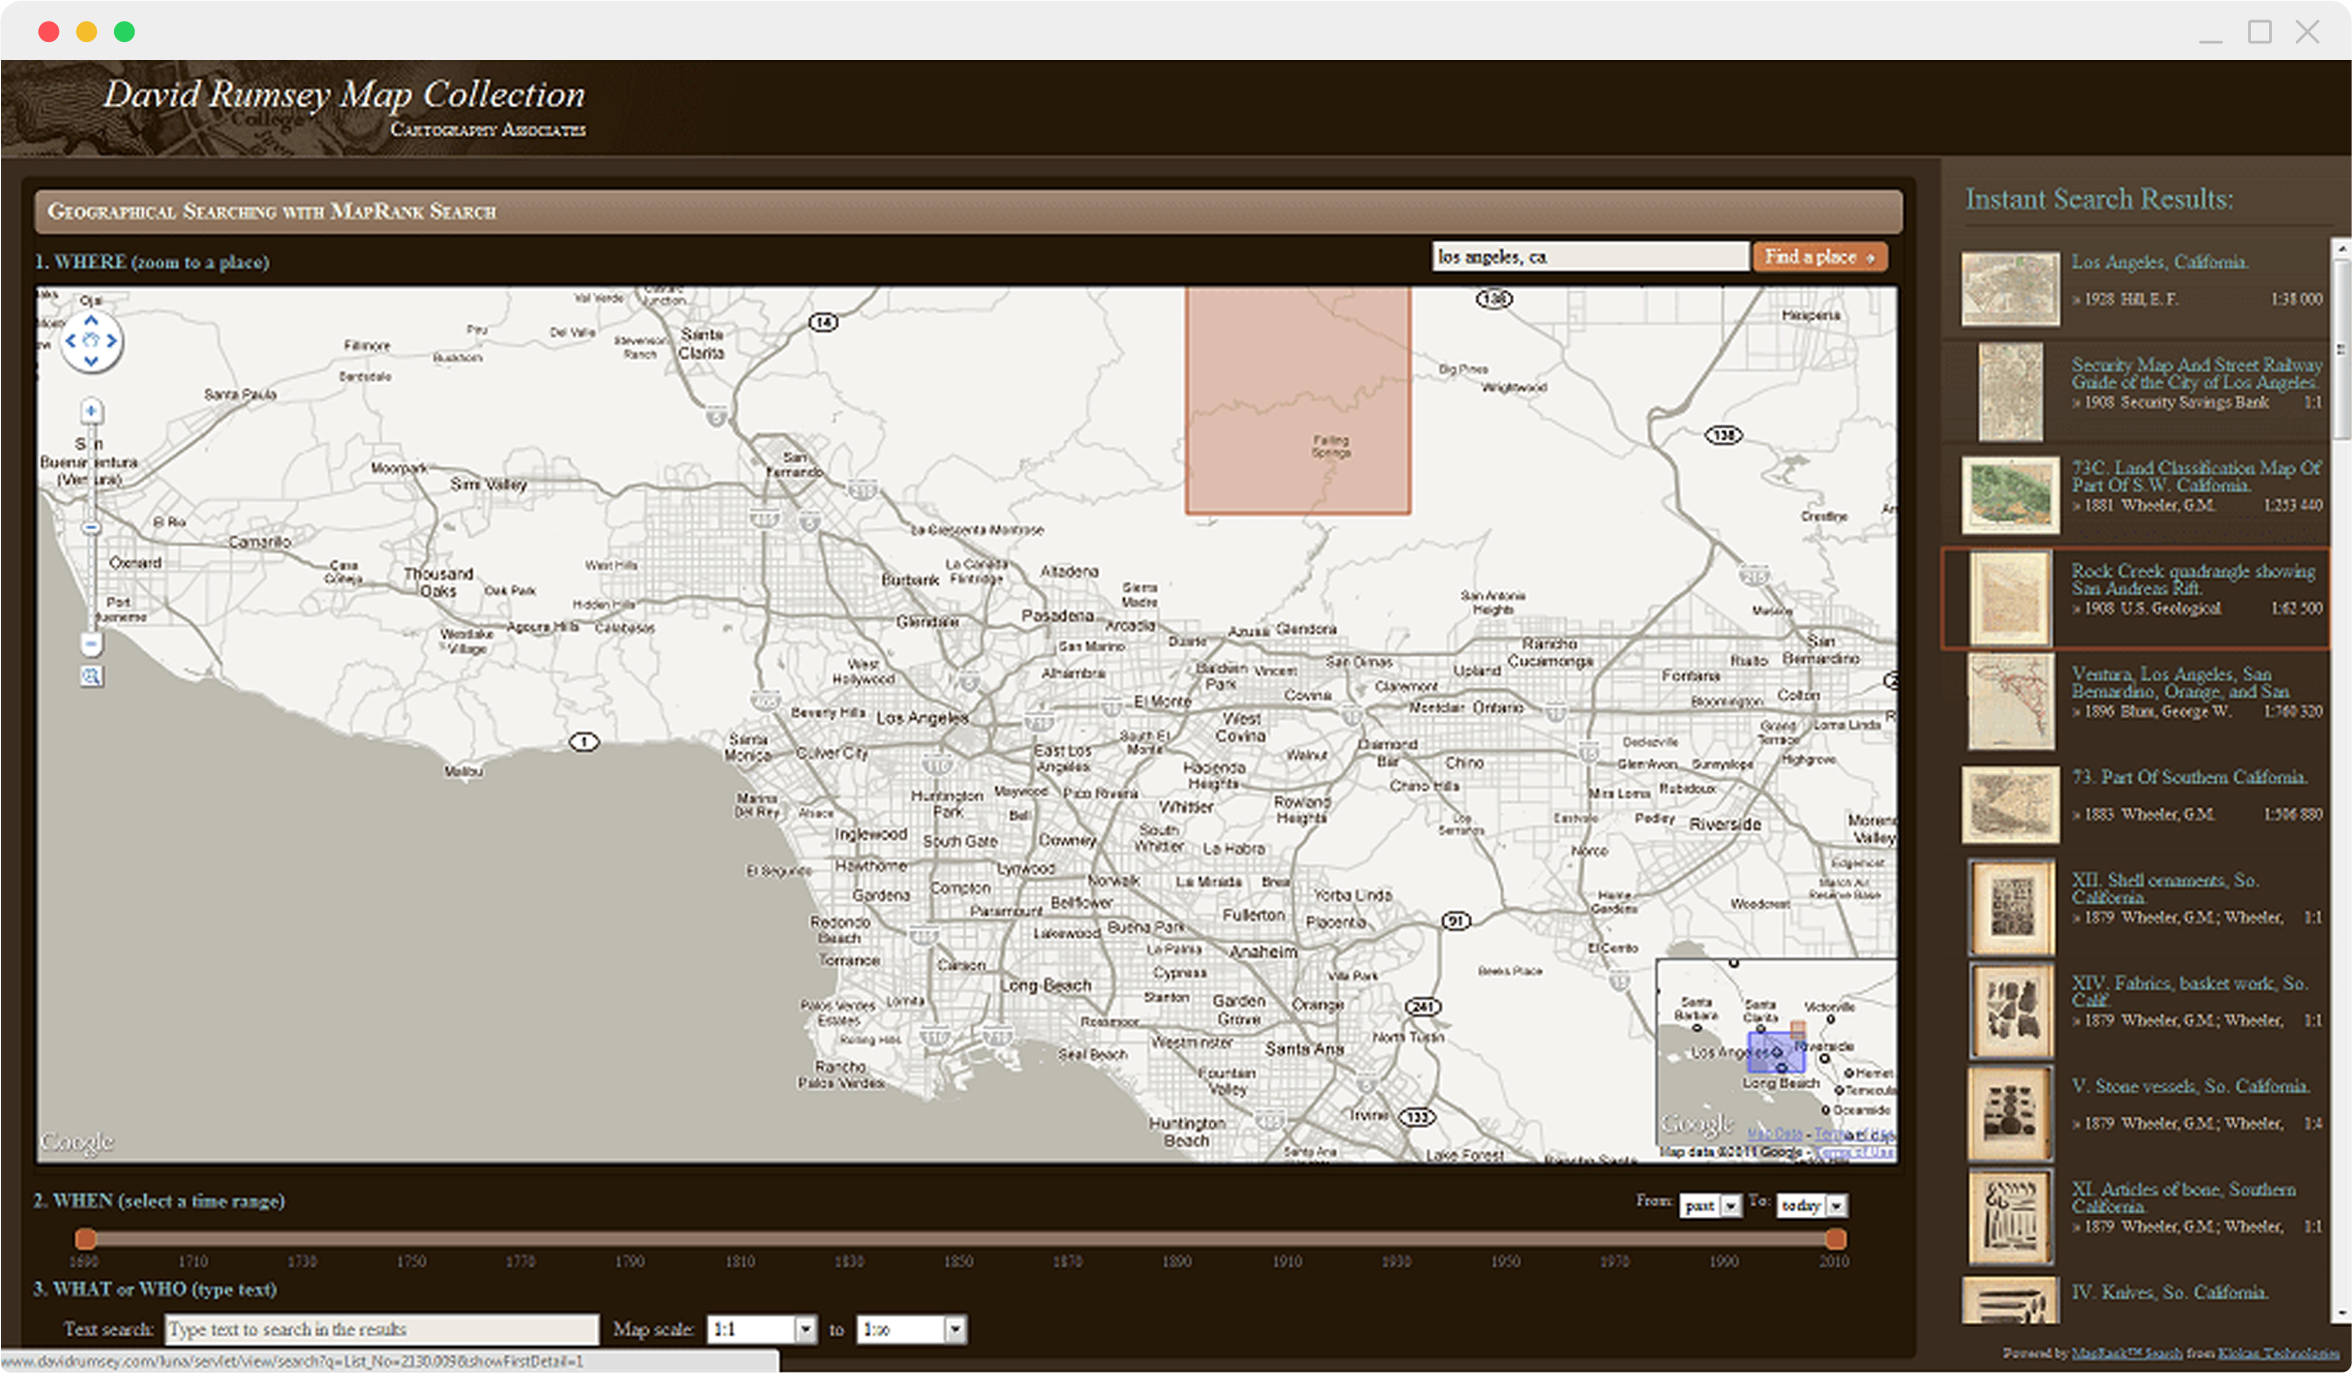
Task: Open the XII. Shell ornaments thumbnail
Action: (2011, 907)
